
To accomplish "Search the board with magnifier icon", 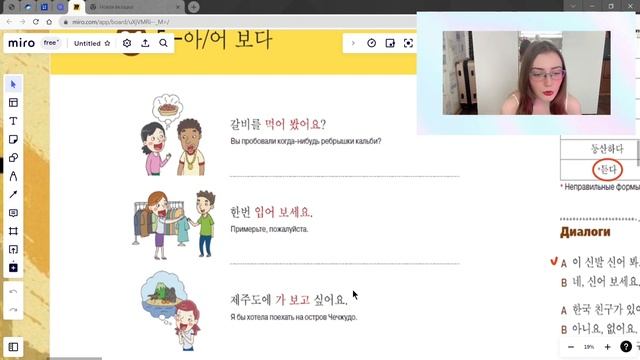I will pos(163,43).
